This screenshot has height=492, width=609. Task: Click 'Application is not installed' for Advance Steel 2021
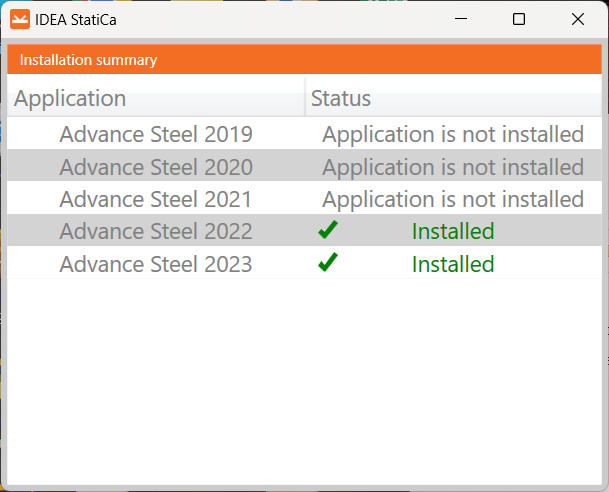pos(453,199)
